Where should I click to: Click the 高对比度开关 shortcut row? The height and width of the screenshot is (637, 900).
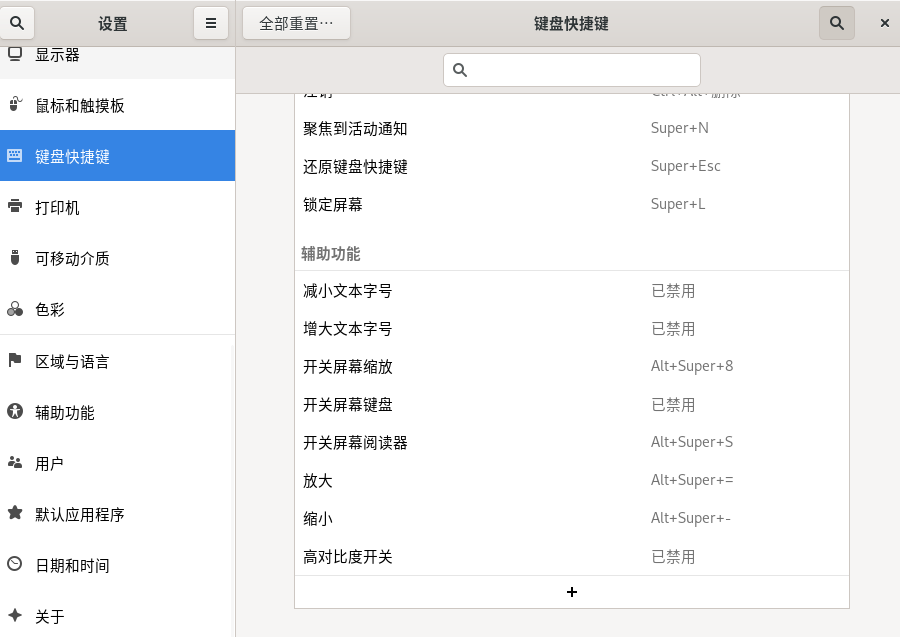(x=572, y=556)
